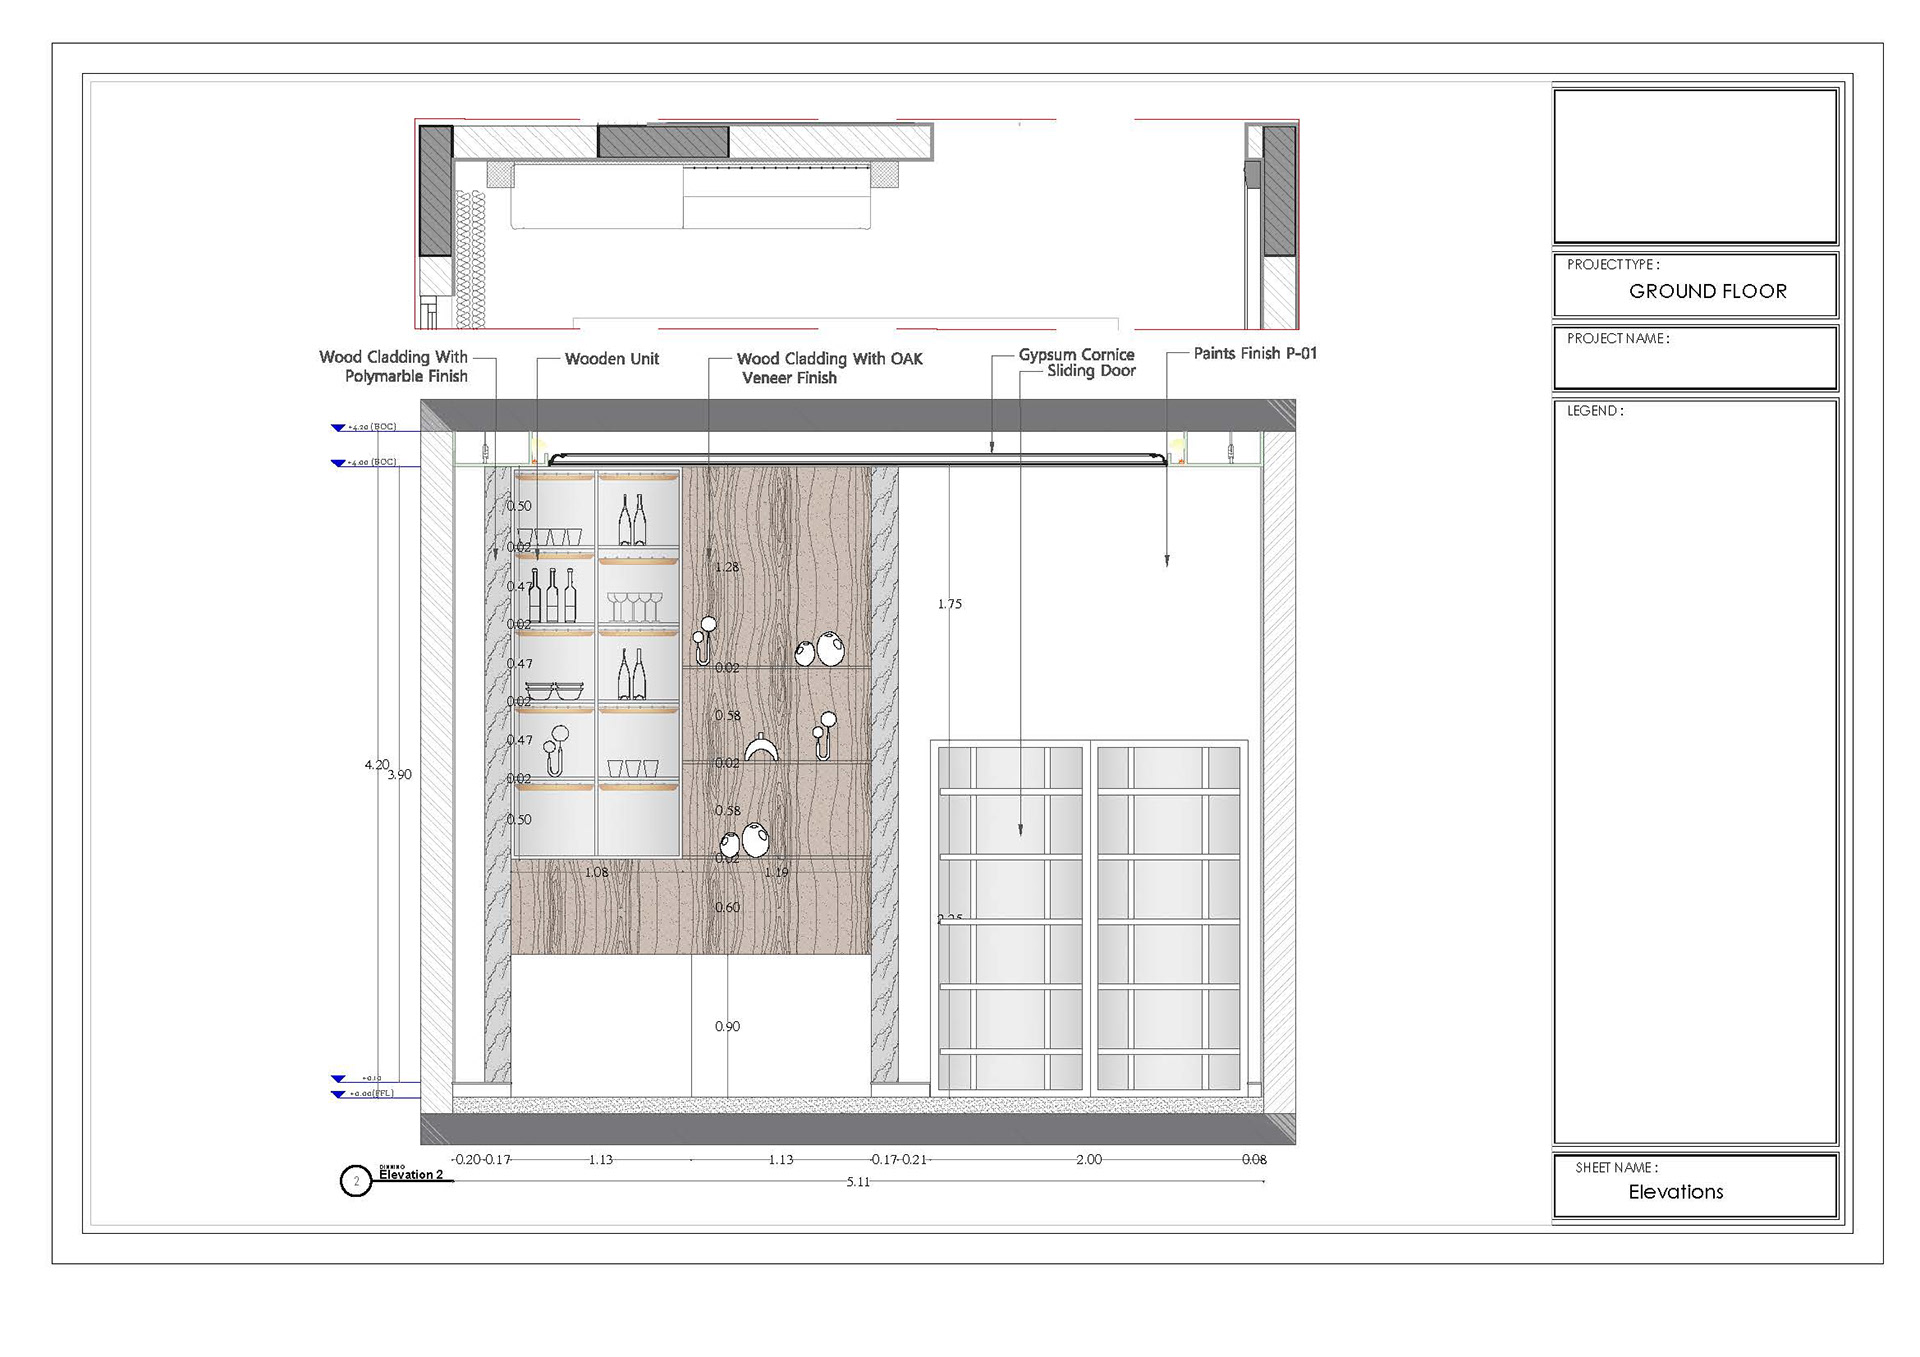
Task: Click the blue +0.00 FFL level marker
Action: (339, 1094)
